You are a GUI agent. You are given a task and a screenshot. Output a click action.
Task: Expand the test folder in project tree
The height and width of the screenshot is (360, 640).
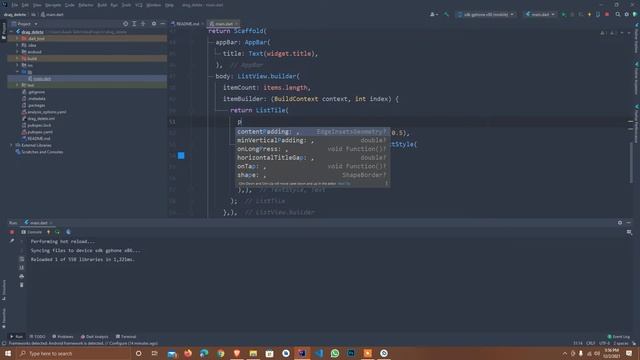pyautogui.click(x=17, y=85)
